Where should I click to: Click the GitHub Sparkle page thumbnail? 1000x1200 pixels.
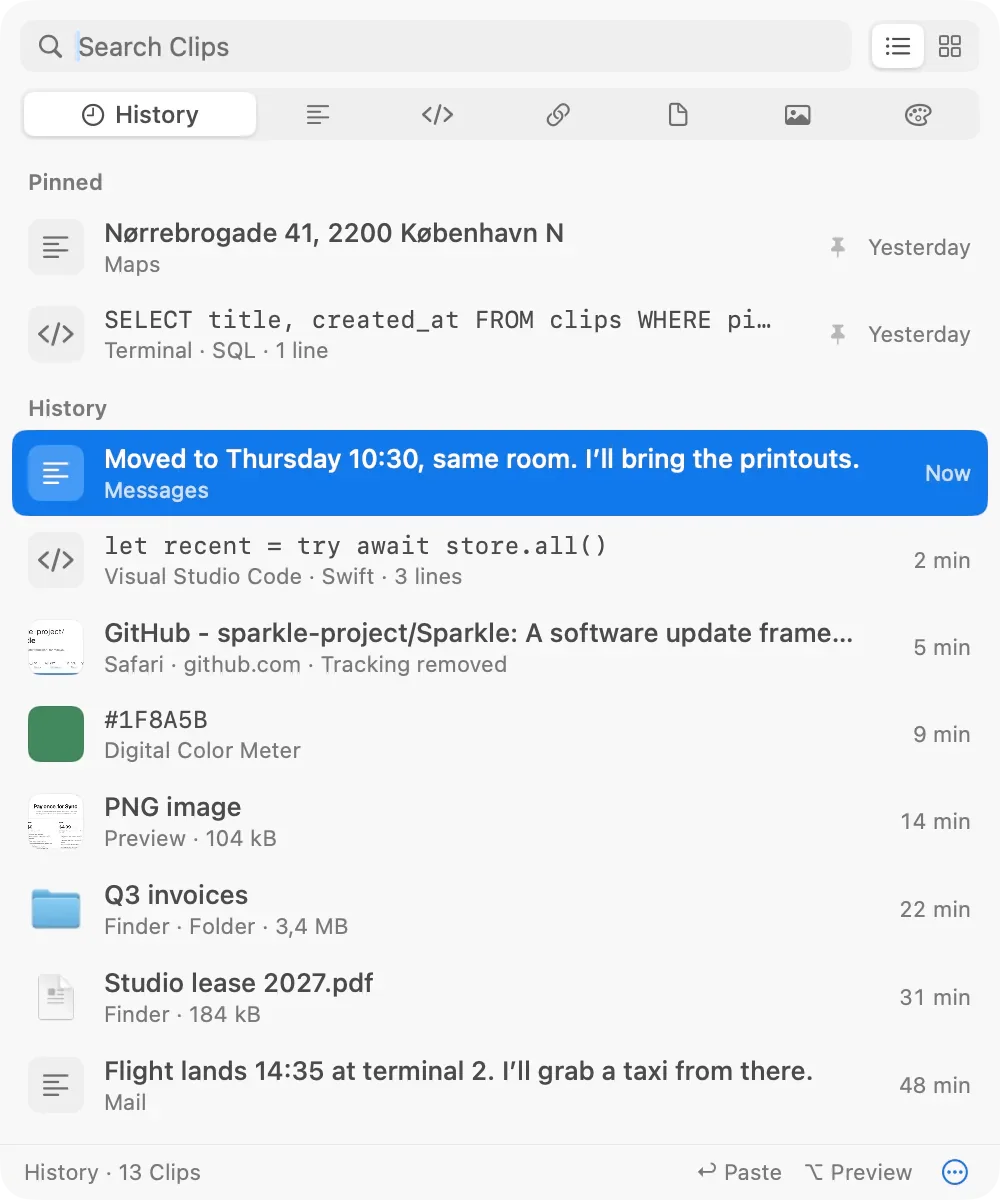point(56,647)
